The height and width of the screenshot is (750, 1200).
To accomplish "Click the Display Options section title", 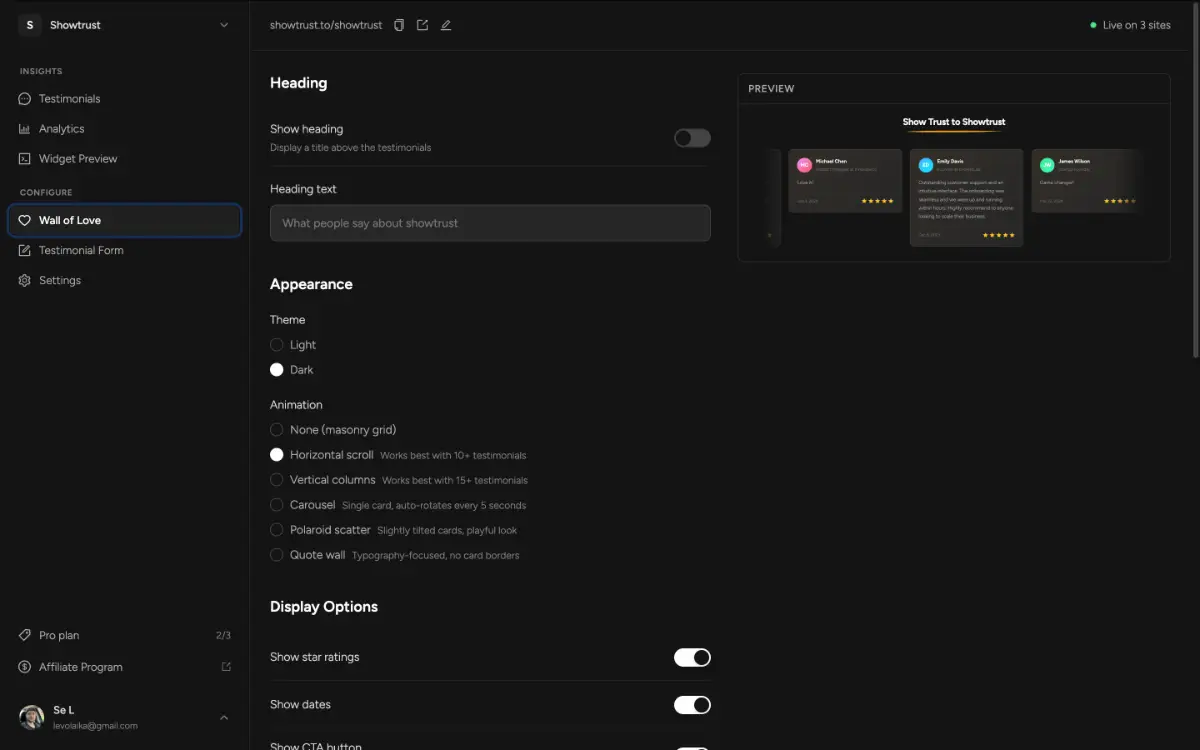I will point(324,607).
